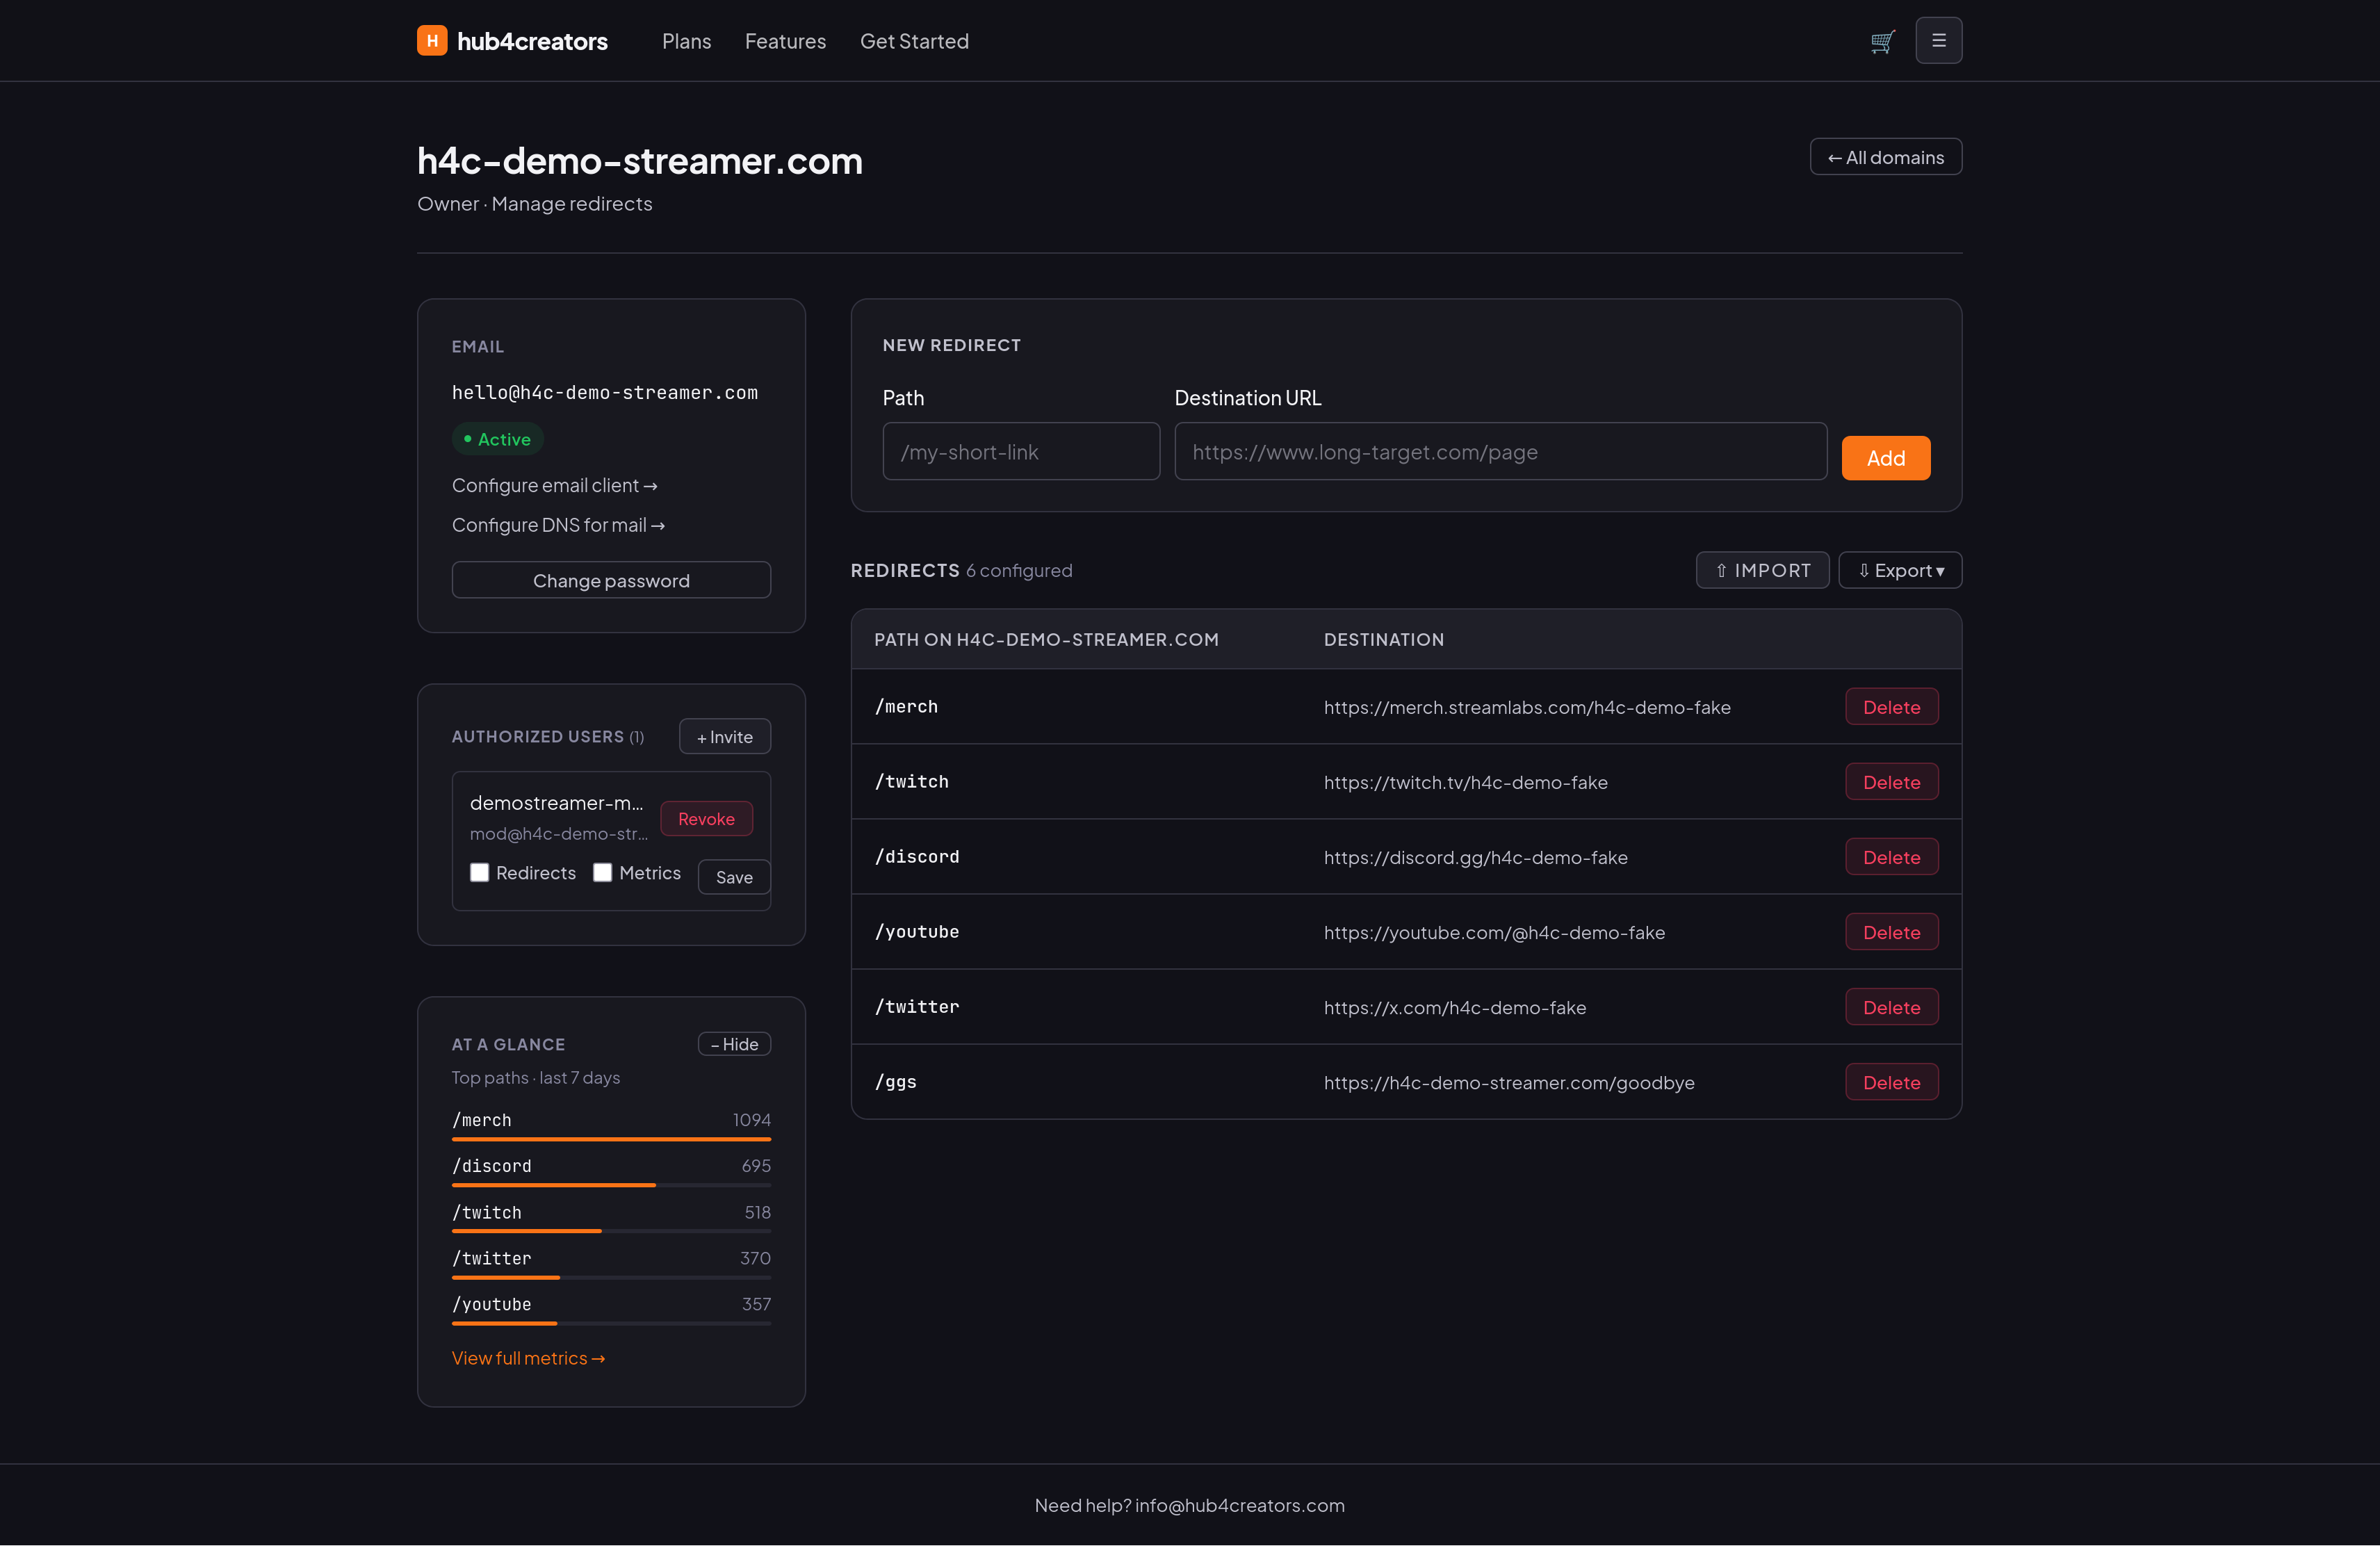Save authorized user permissions
Screen dimensions: 2380x1546
tap(734, 877)
